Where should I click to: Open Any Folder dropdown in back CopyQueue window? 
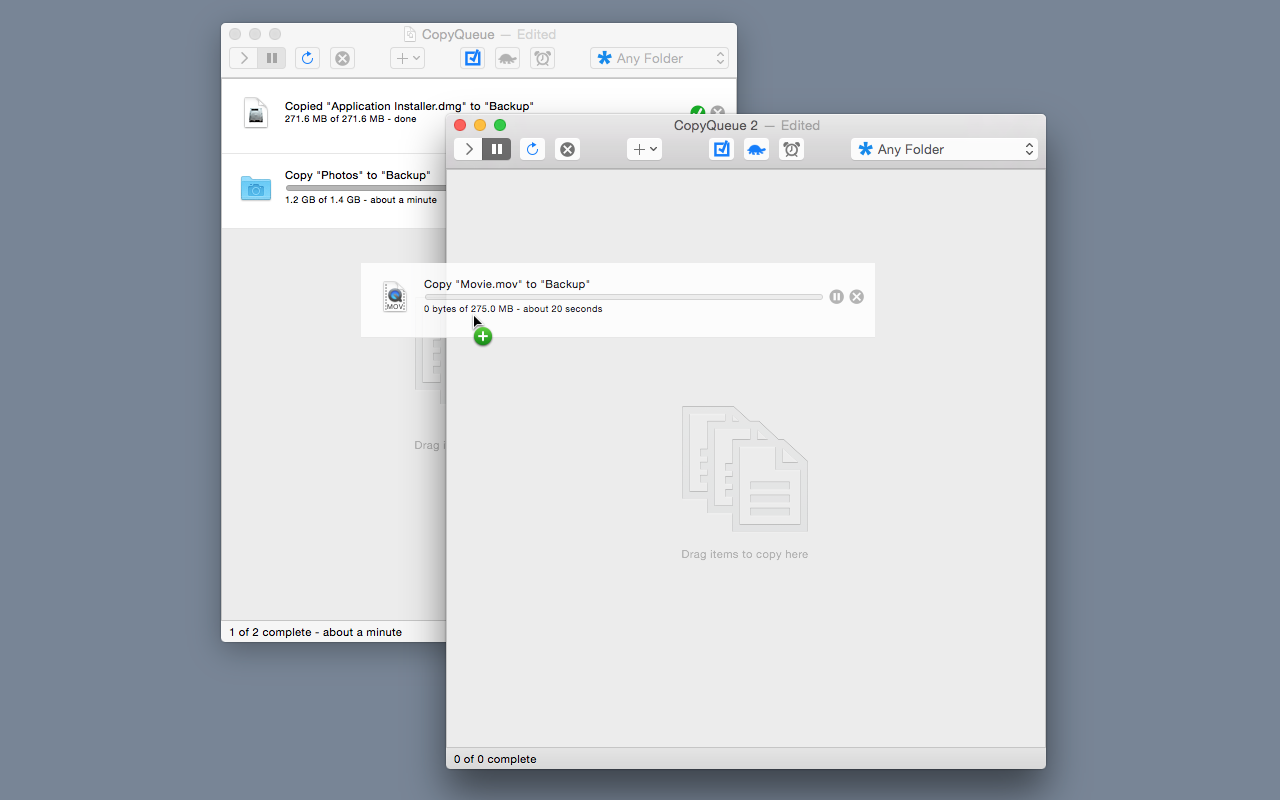coord(659,58)
